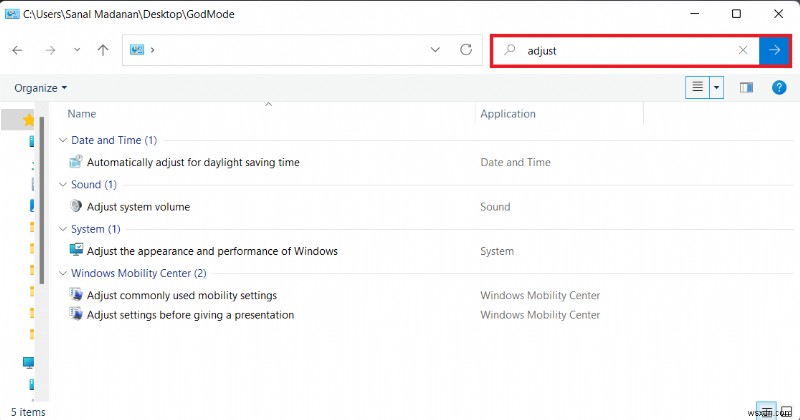Collapse the Windows Mobility Center group
This screenshot has width=800, height=420.
tap(64, 273)
